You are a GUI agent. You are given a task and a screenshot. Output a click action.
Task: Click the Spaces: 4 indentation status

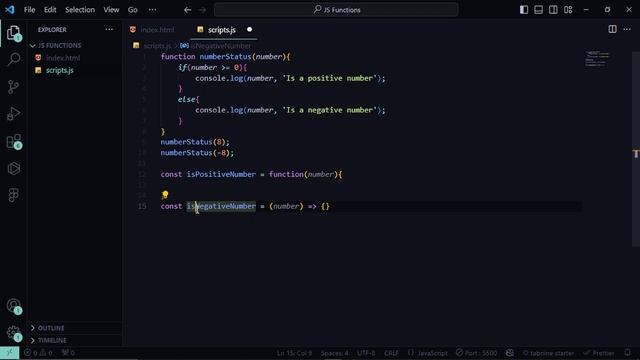tap(334, 353)
